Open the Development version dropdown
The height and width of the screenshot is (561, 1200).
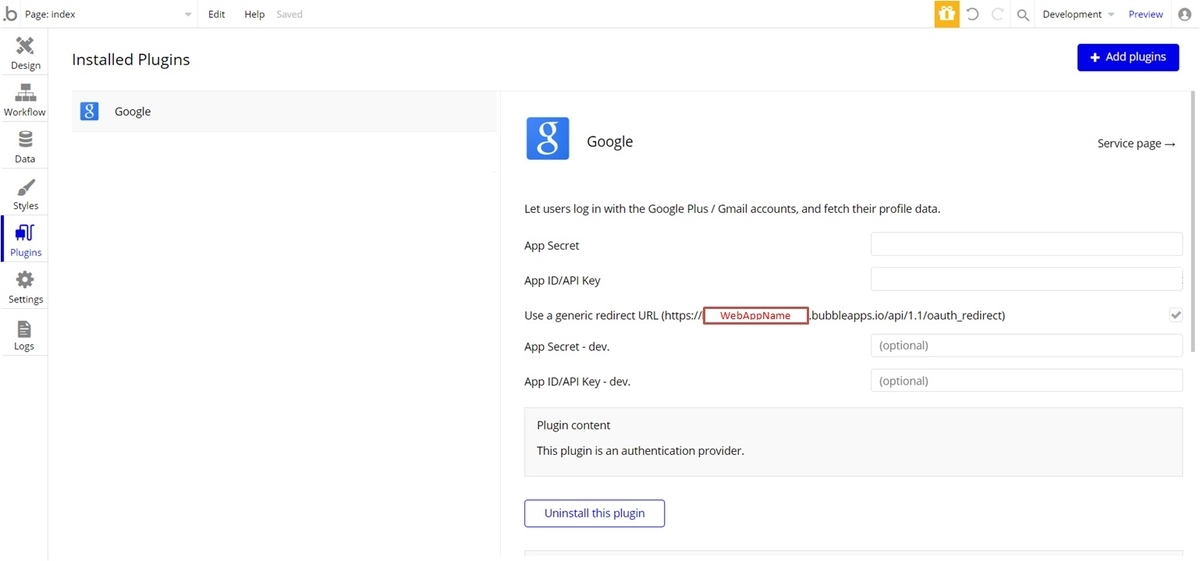pos(1078,14)
